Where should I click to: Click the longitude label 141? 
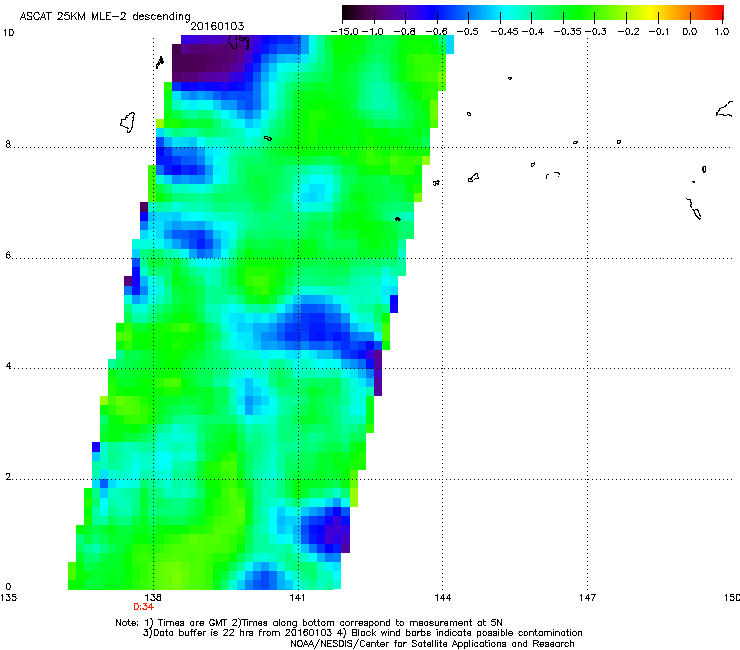click(298, 598)
